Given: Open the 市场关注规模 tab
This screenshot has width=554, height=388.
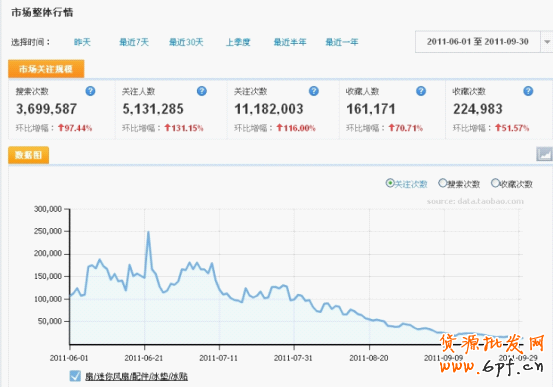Looking at the screenshot, I should 46,69.
